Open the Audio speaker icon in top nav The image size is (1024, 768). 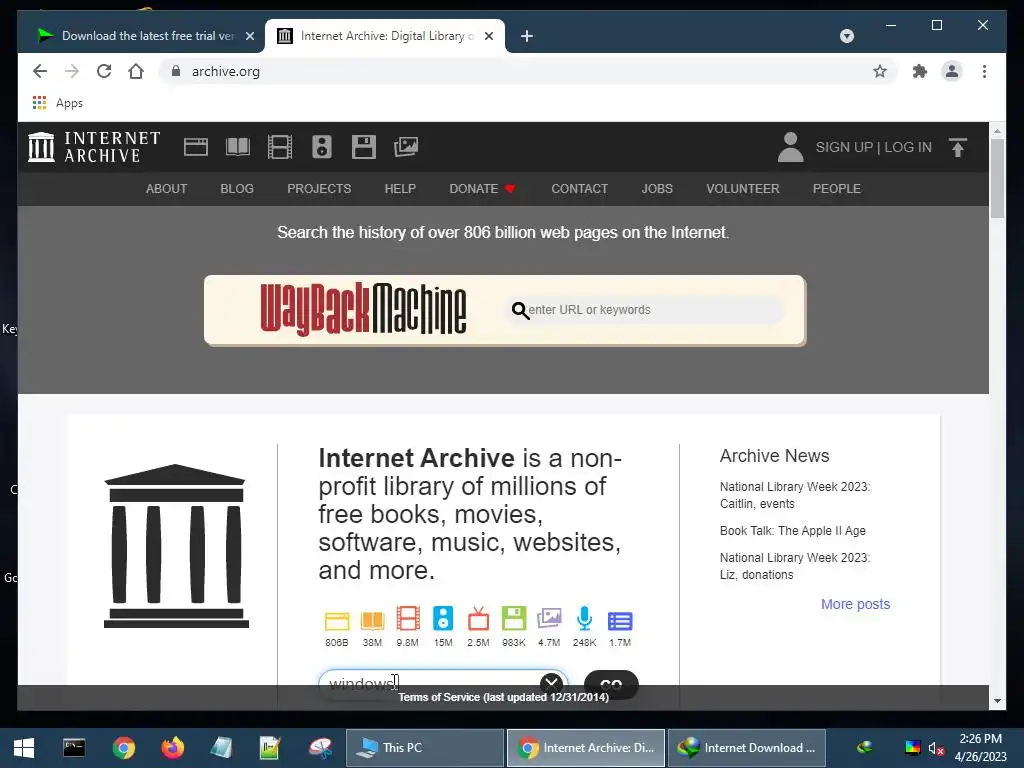[322, 147]
